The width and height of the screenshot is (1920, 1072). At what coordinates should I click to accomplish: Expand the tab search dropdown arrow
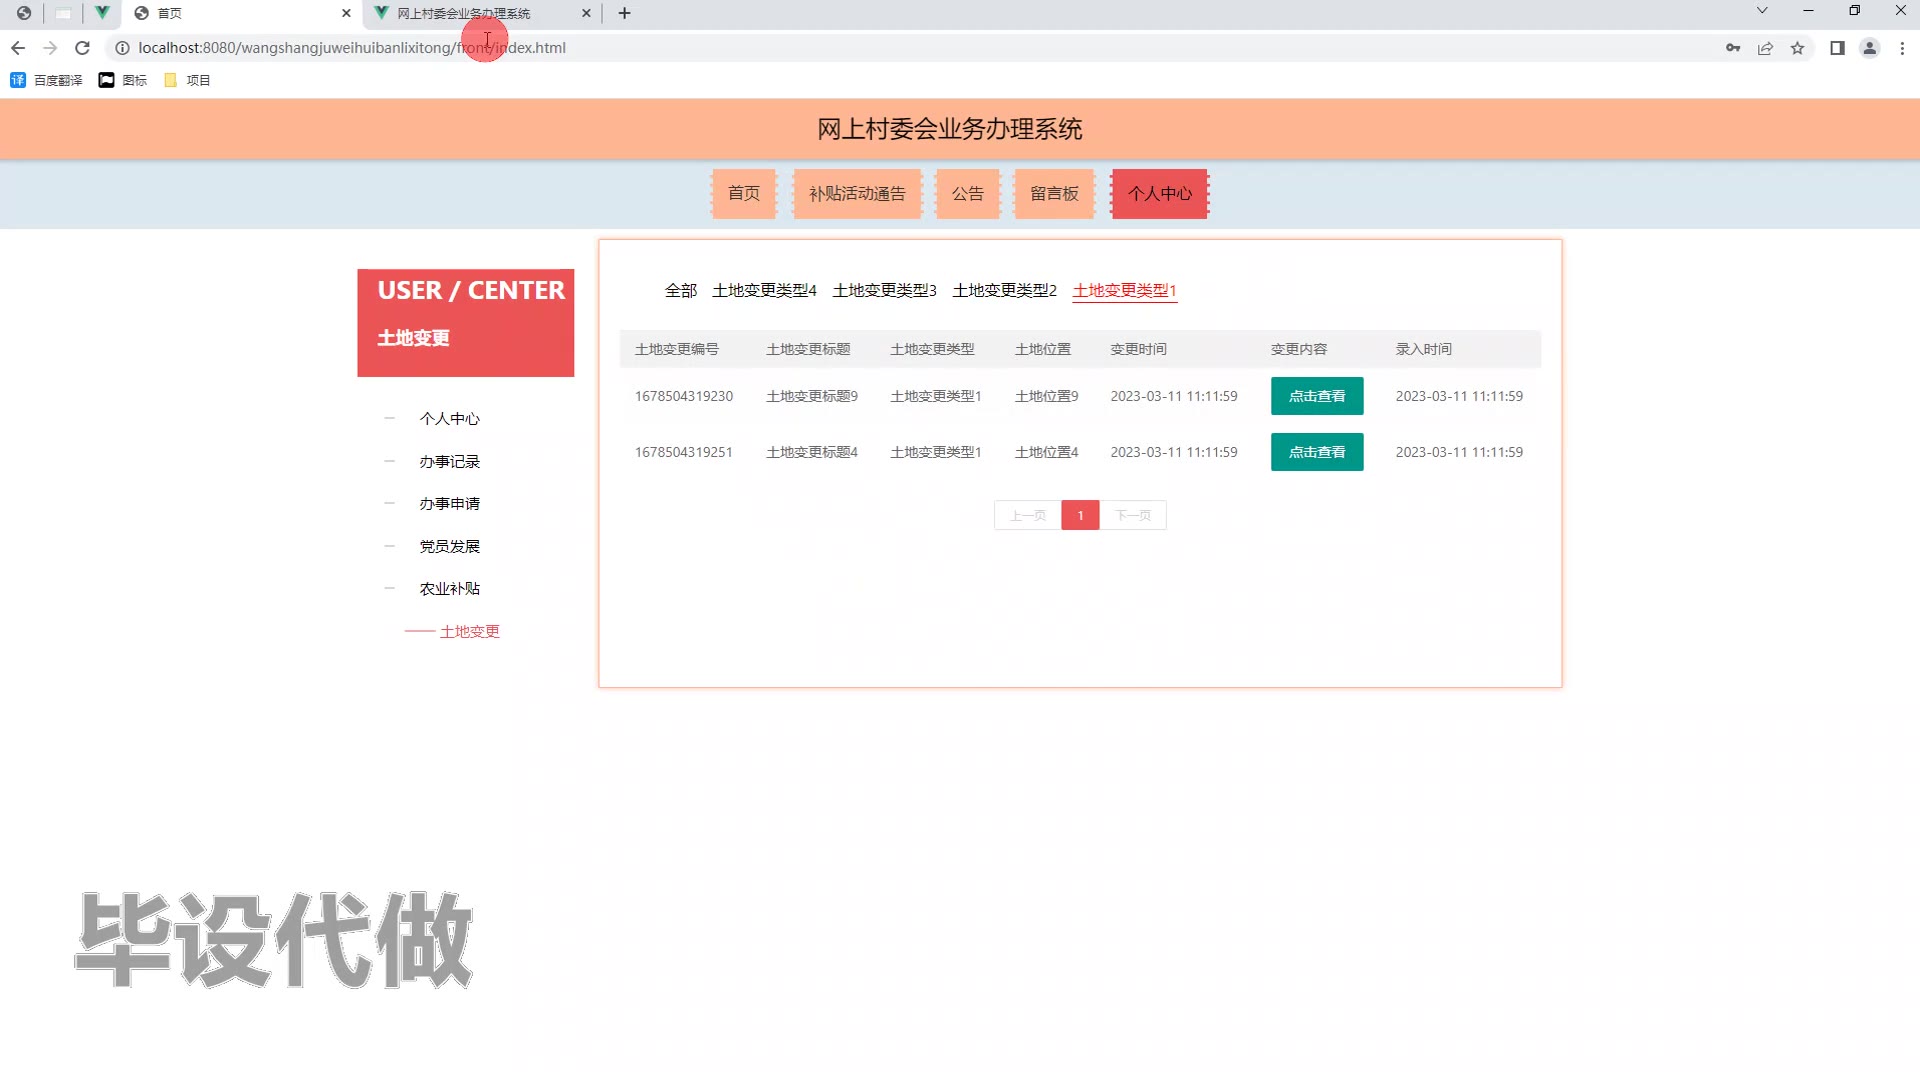tap(1762, 11)
